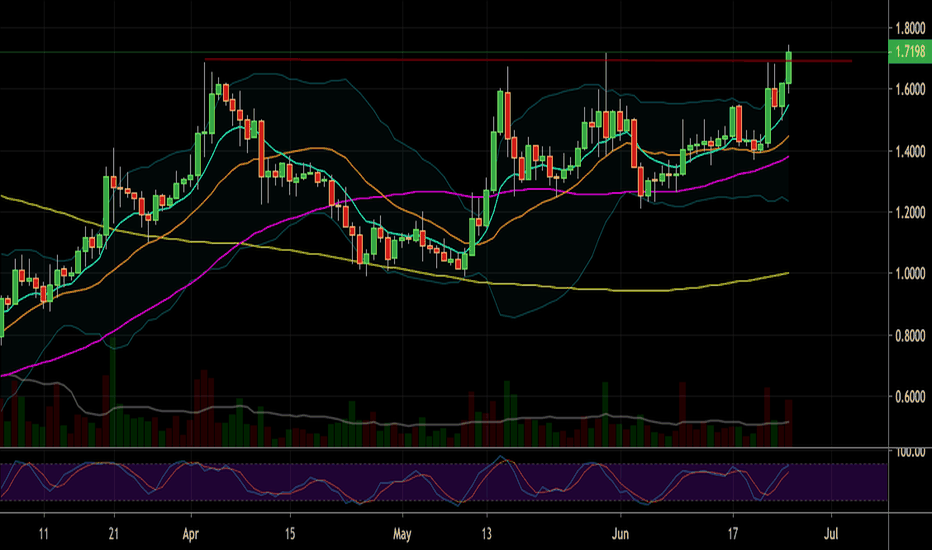Click the last green candlestick
The height and width of the screenshot is (550, 932).
[x=789, y=68]
